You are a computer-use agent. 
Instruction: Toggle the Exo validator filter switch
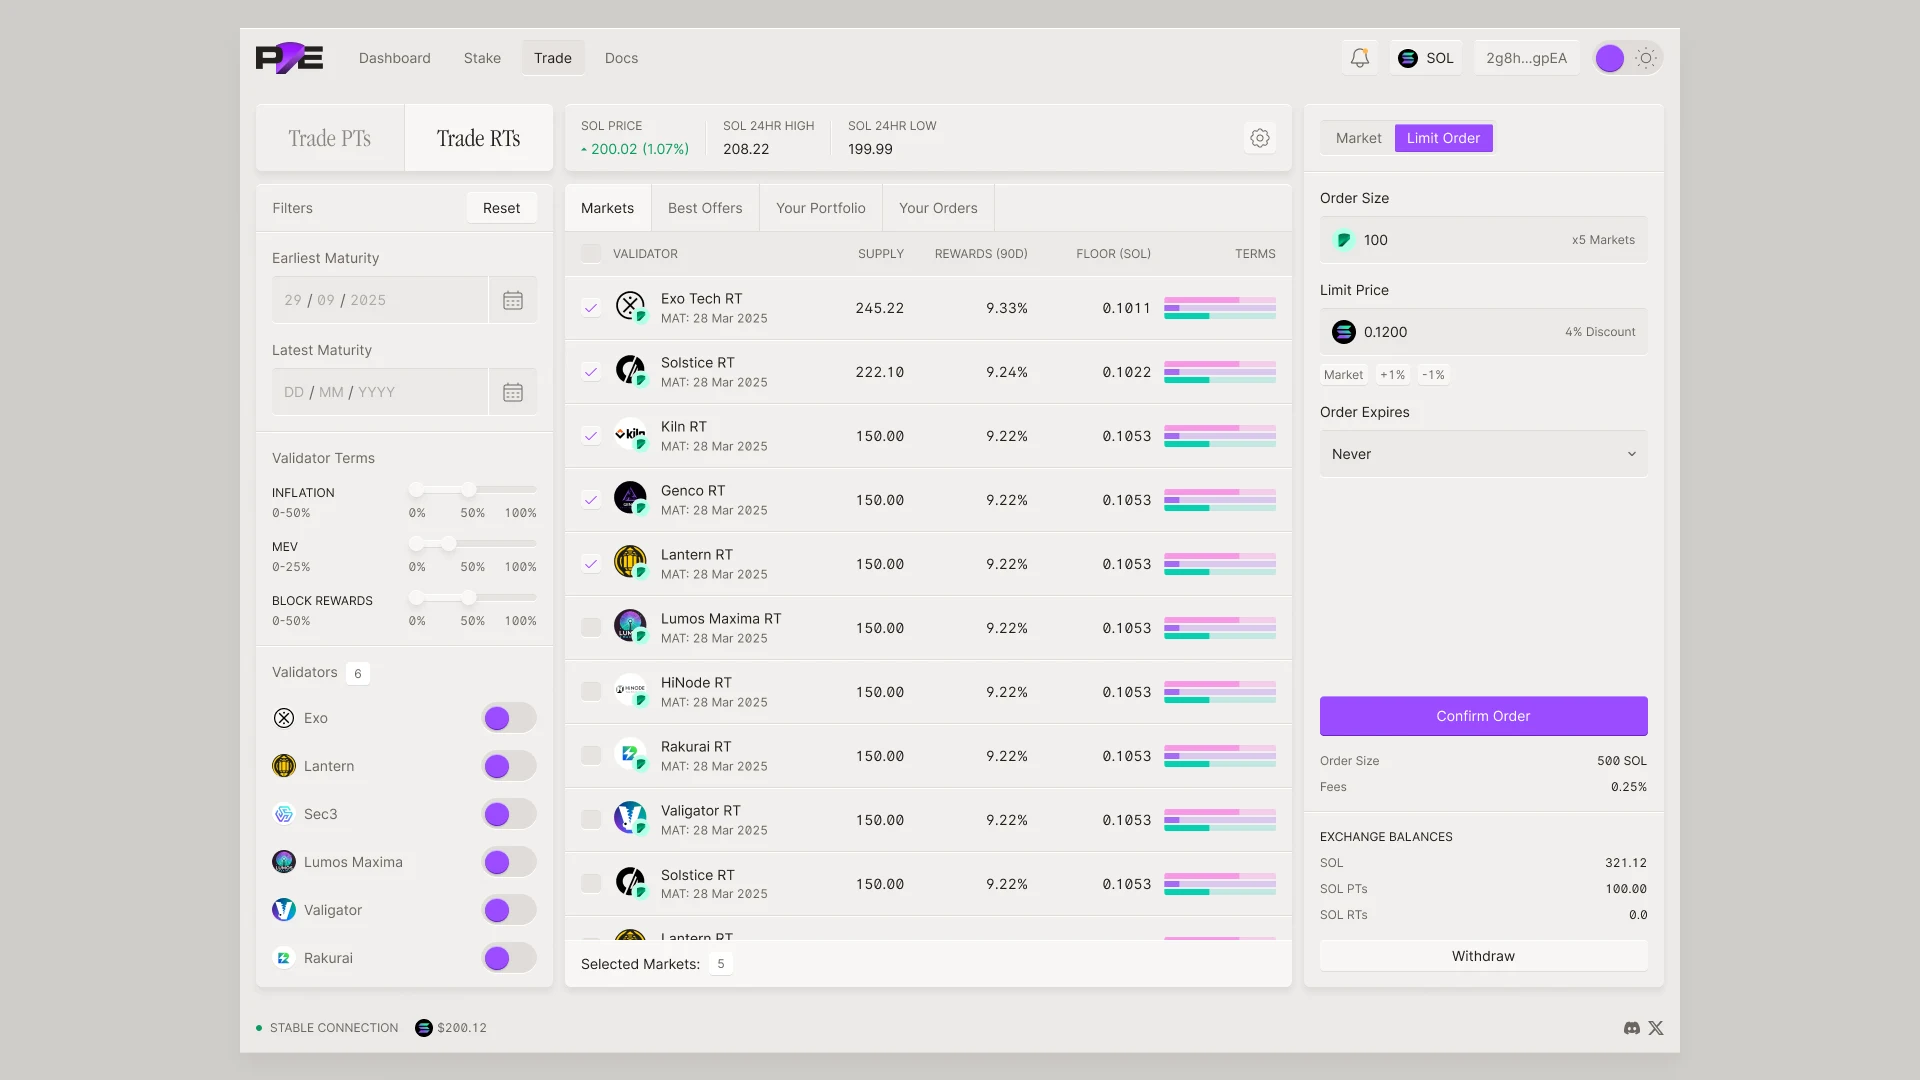[509, 718]
